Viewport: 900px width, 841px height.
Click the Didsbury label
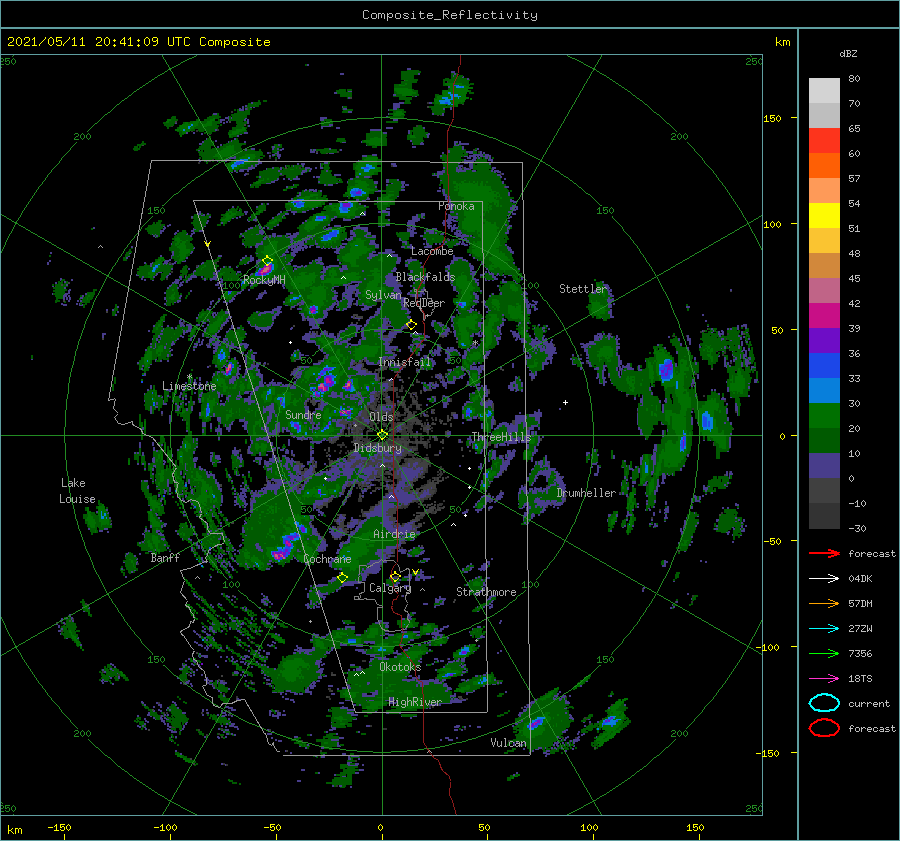coord(378,448)
